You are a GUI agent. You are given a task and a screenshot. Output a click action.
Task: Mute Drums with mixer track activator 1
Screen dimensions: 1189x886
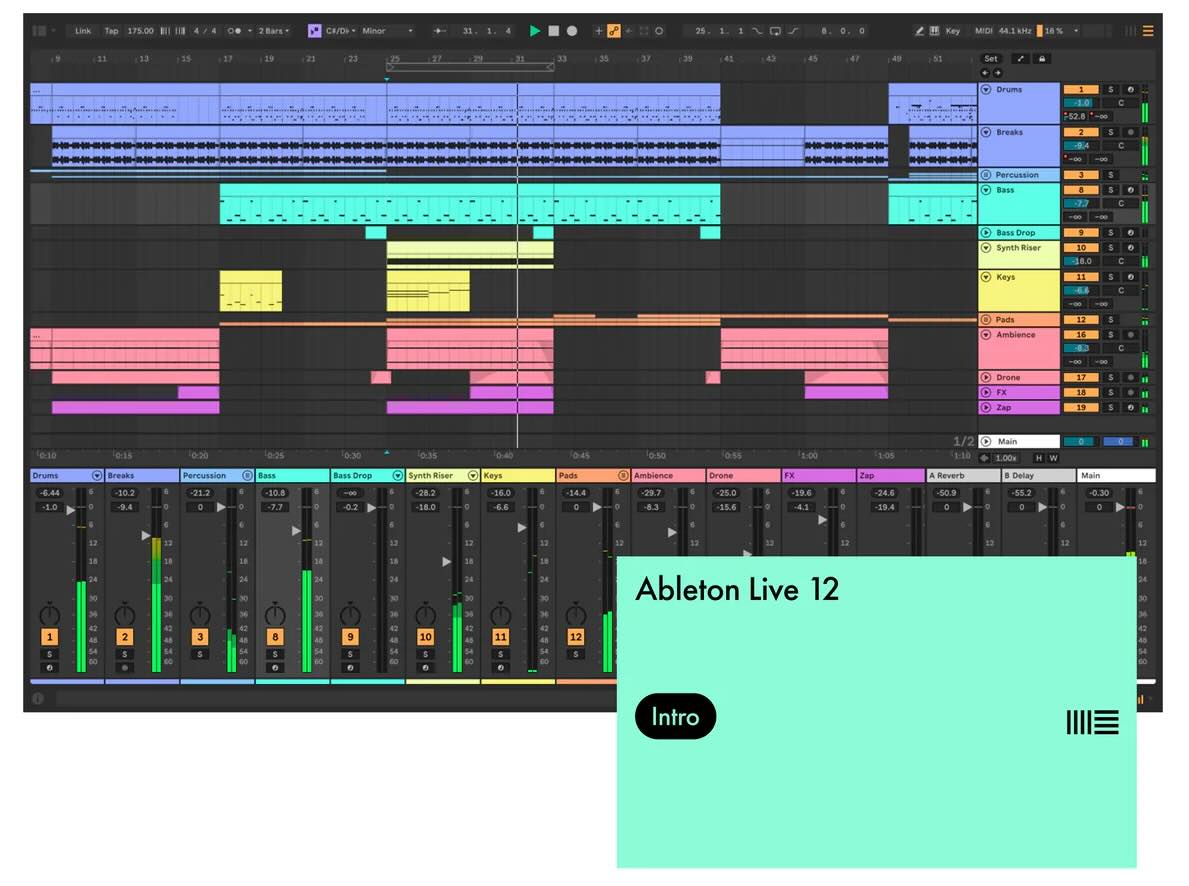(49, 637)
